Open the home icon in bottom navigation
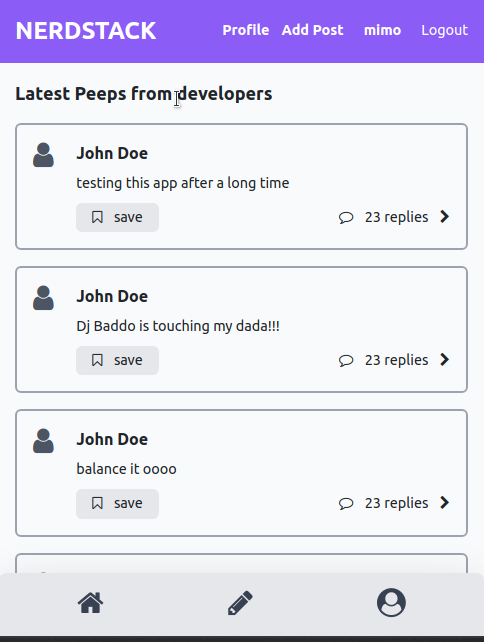484x642 pixels. 90,603
